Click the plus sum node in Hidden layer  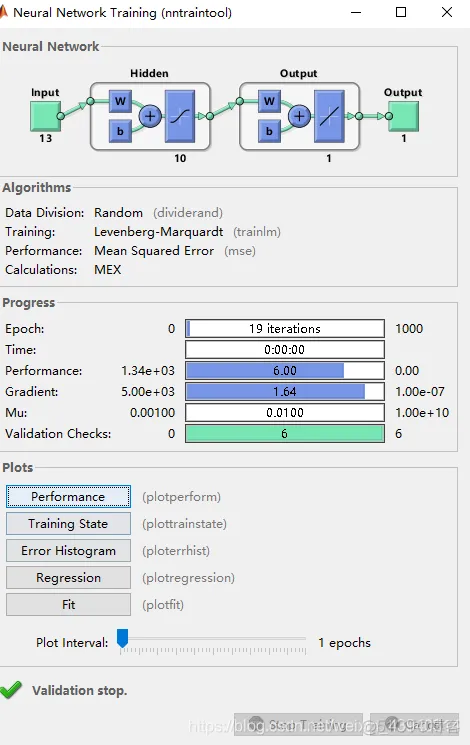coord(150,116)
